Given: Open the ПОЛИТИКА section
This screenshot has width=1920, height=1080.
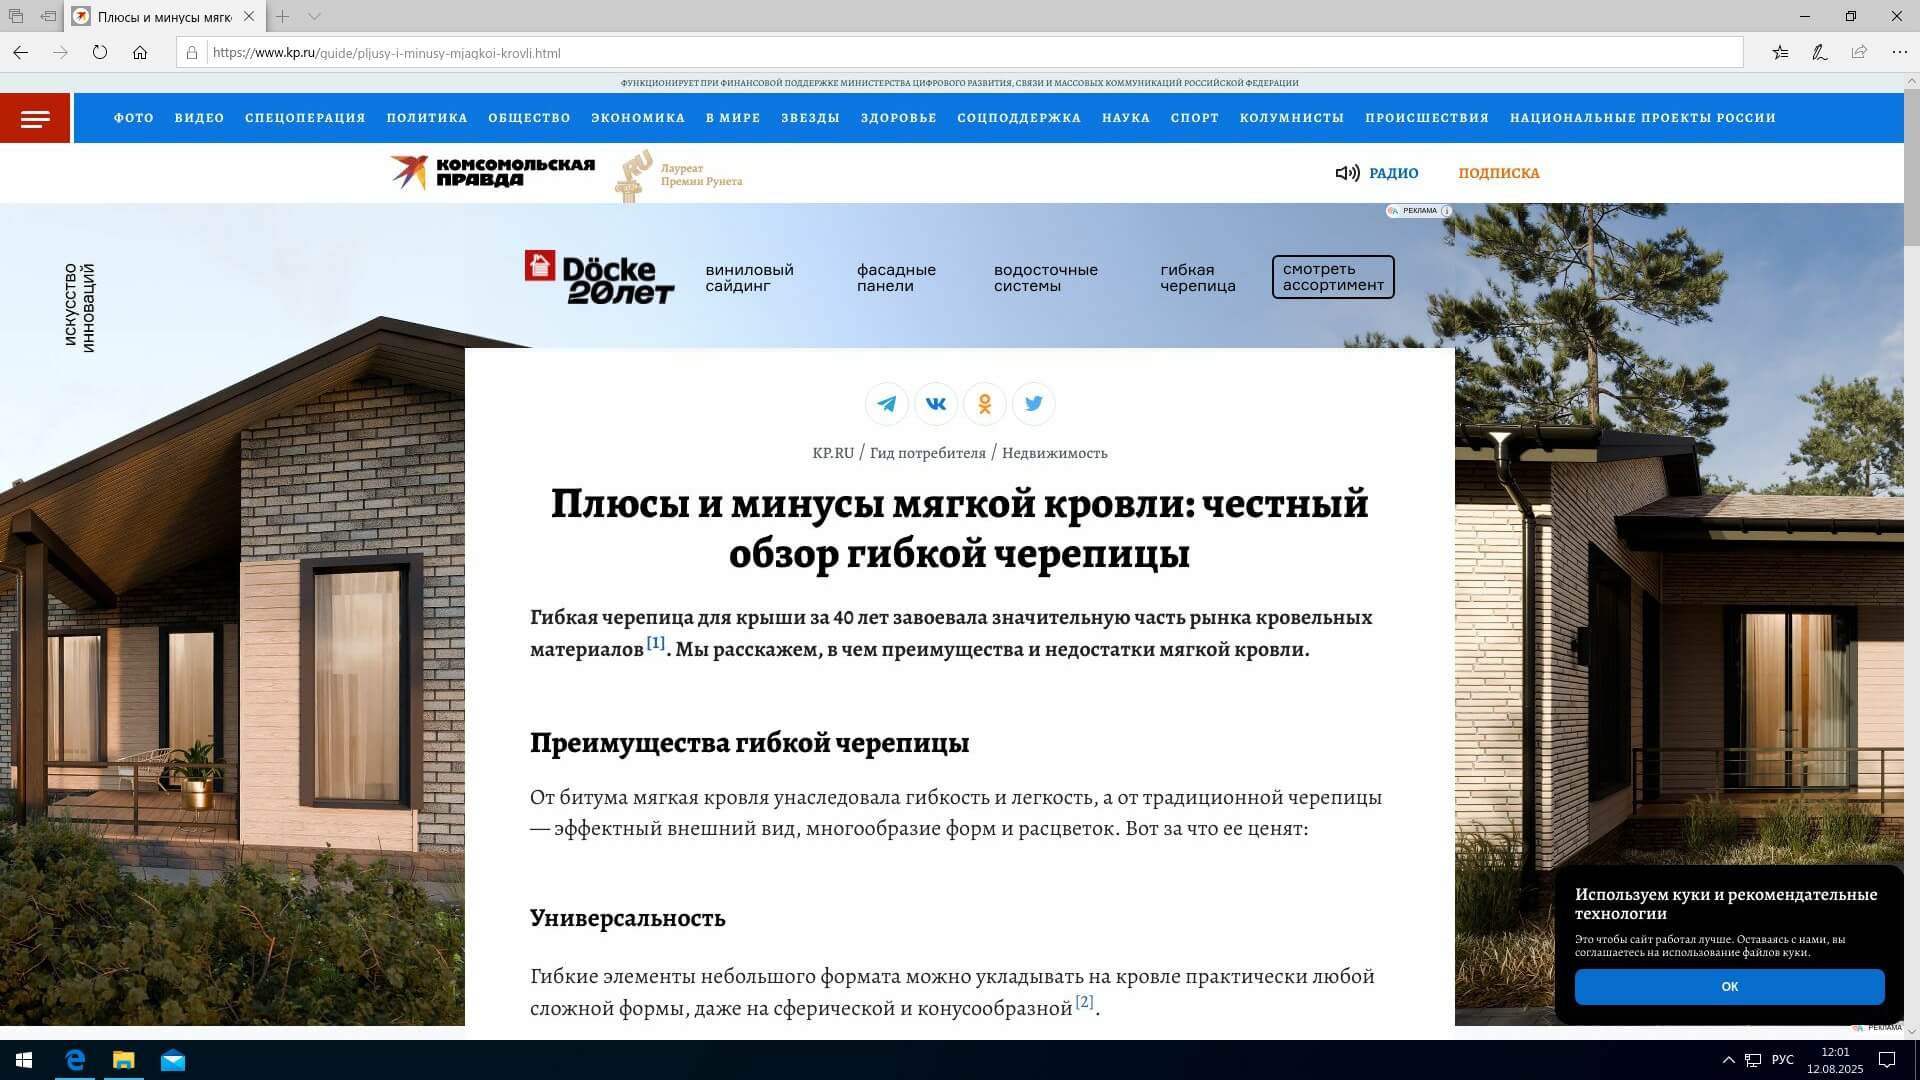Looking at the screenshot, I should tap(427, 118).
